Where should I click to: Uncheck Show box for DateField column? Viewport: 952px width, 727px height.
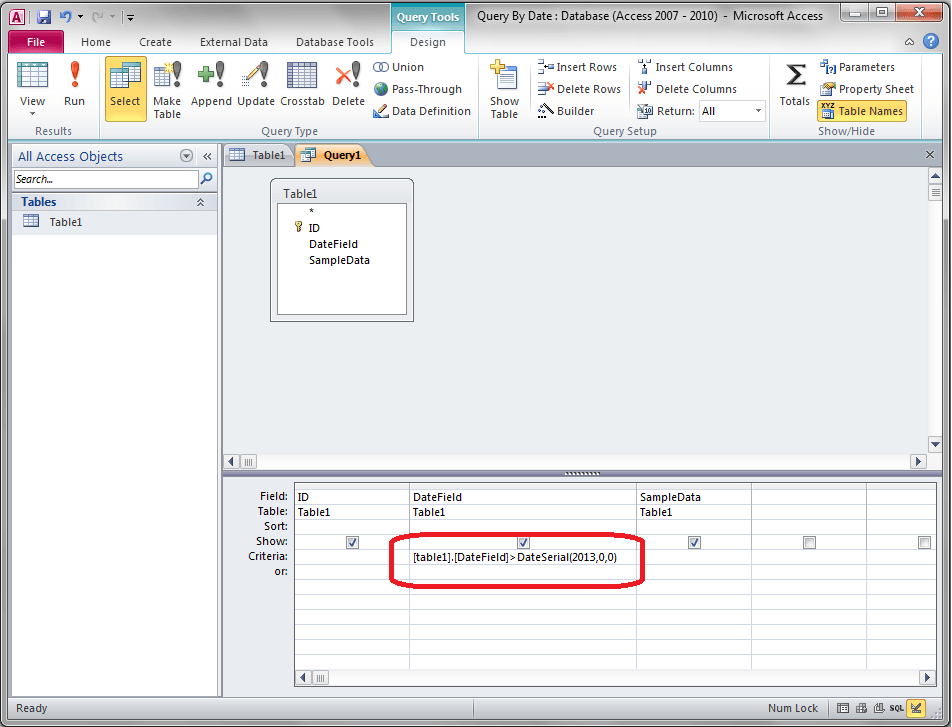(x=523, y=542)
